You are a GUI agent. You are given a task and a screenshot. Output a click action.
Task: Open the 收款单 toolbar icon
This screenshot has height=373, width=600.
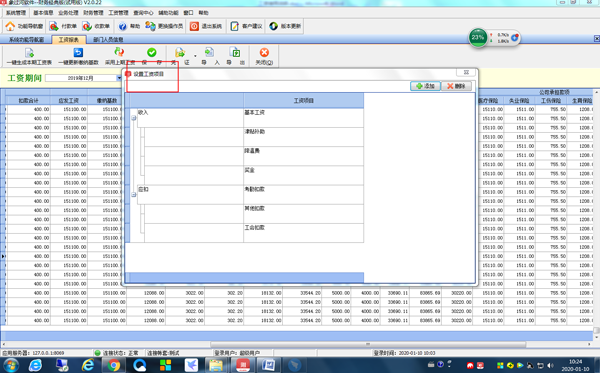point(87,26)
